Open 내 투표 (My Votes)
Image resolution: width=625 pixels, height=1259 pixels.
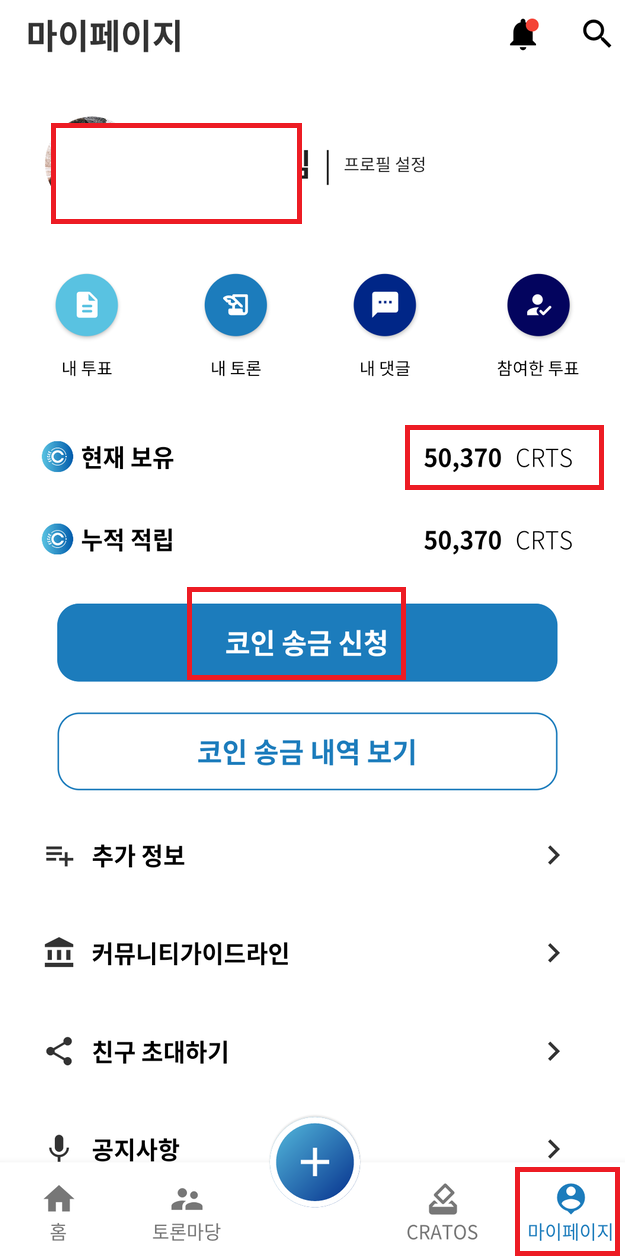click(86, 305)
